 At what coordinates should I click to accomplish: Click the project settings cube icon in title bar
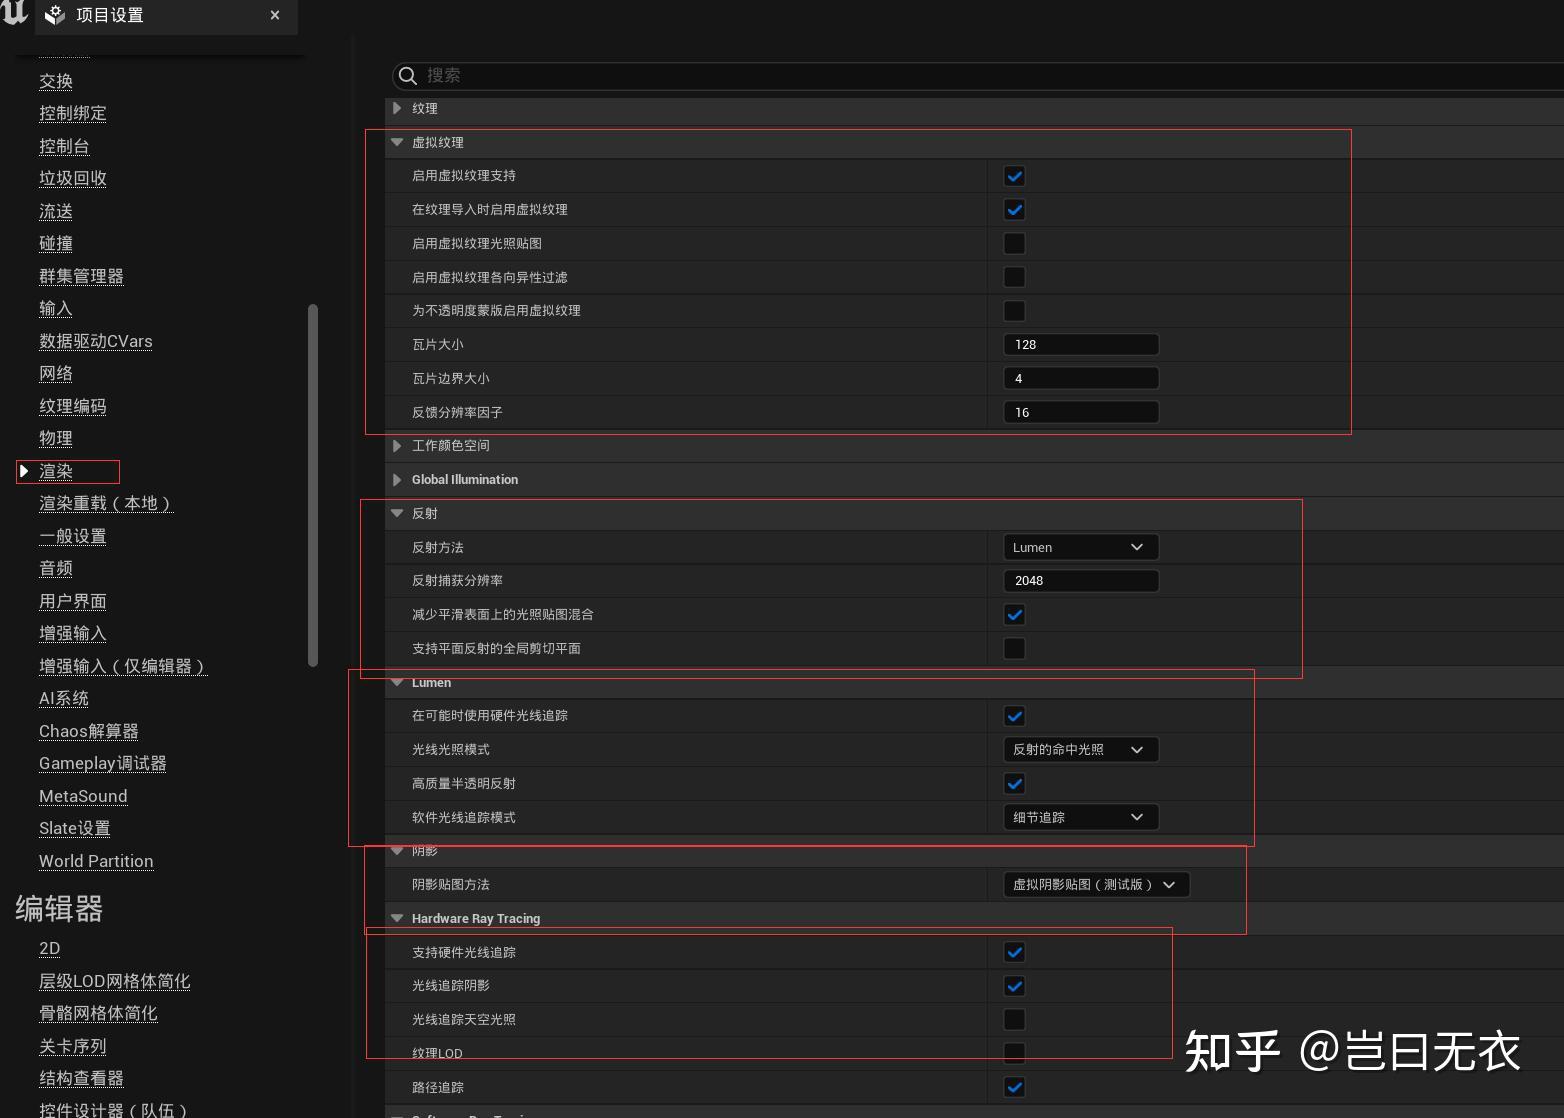click(55, 15)
